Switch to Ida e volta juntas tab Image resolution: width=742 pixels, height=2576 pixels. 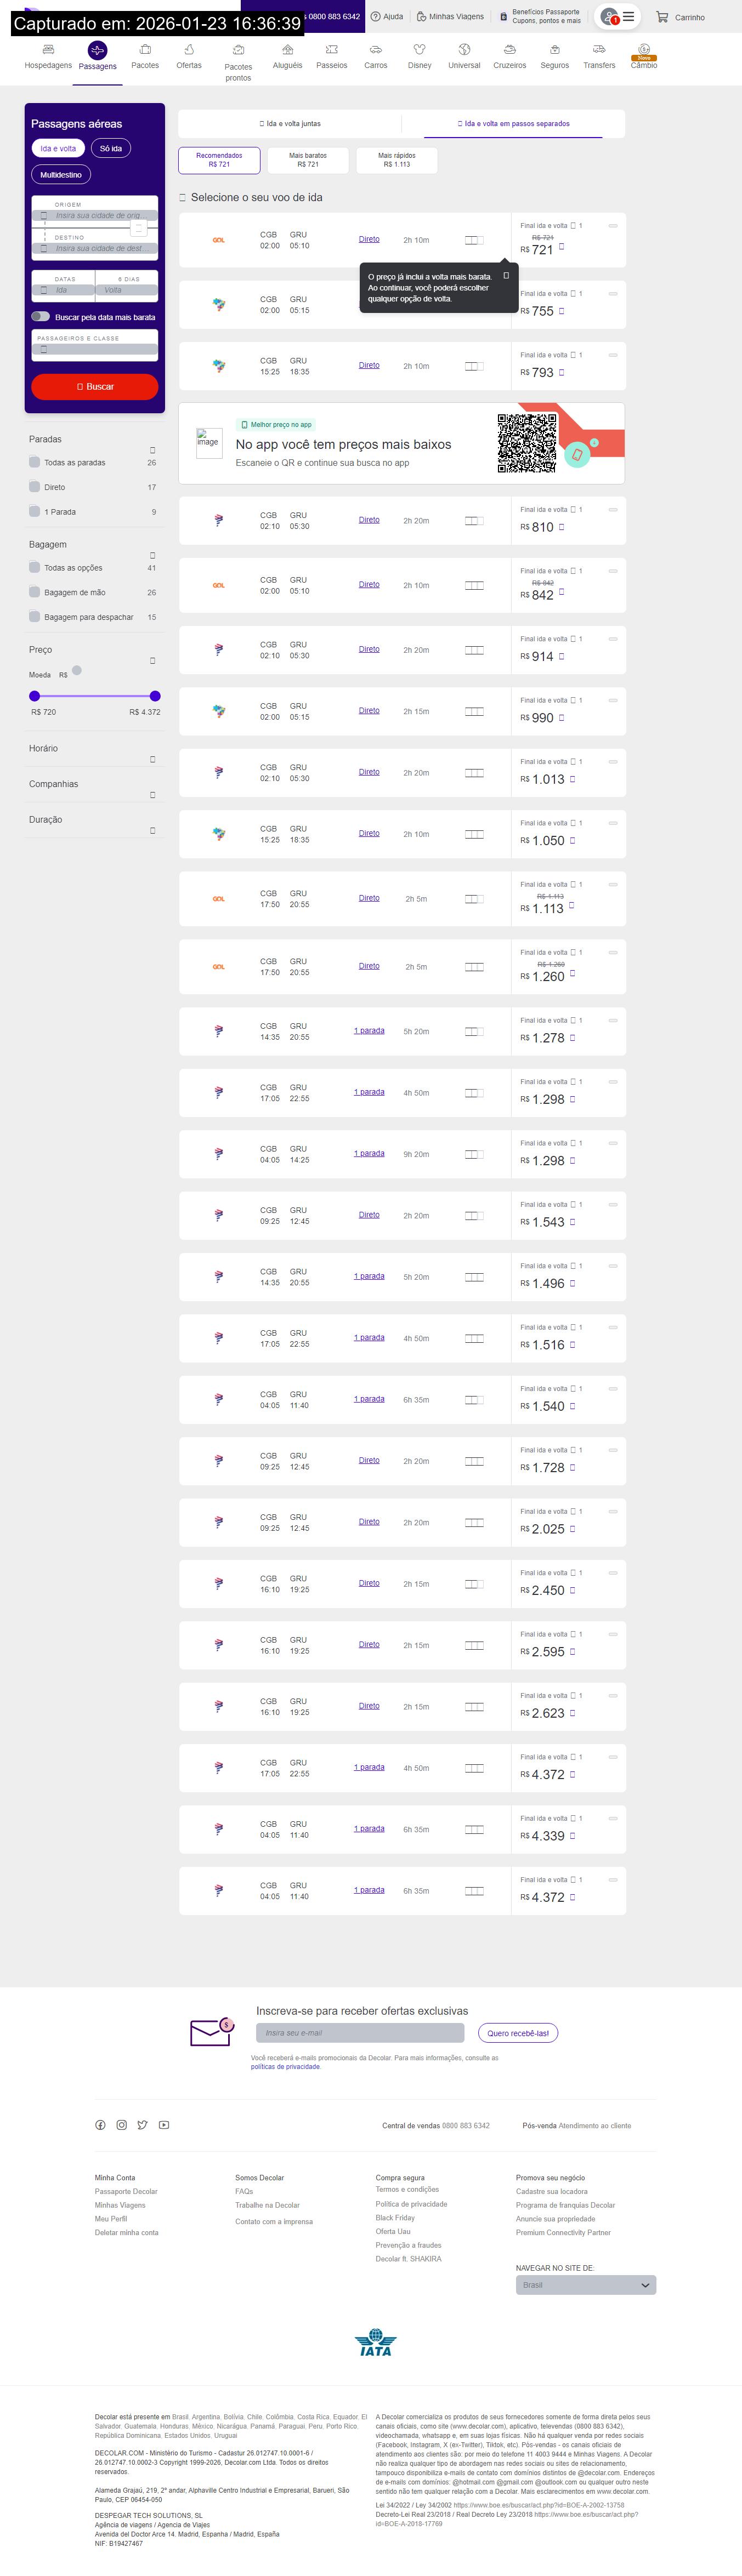tap(290, 124)
